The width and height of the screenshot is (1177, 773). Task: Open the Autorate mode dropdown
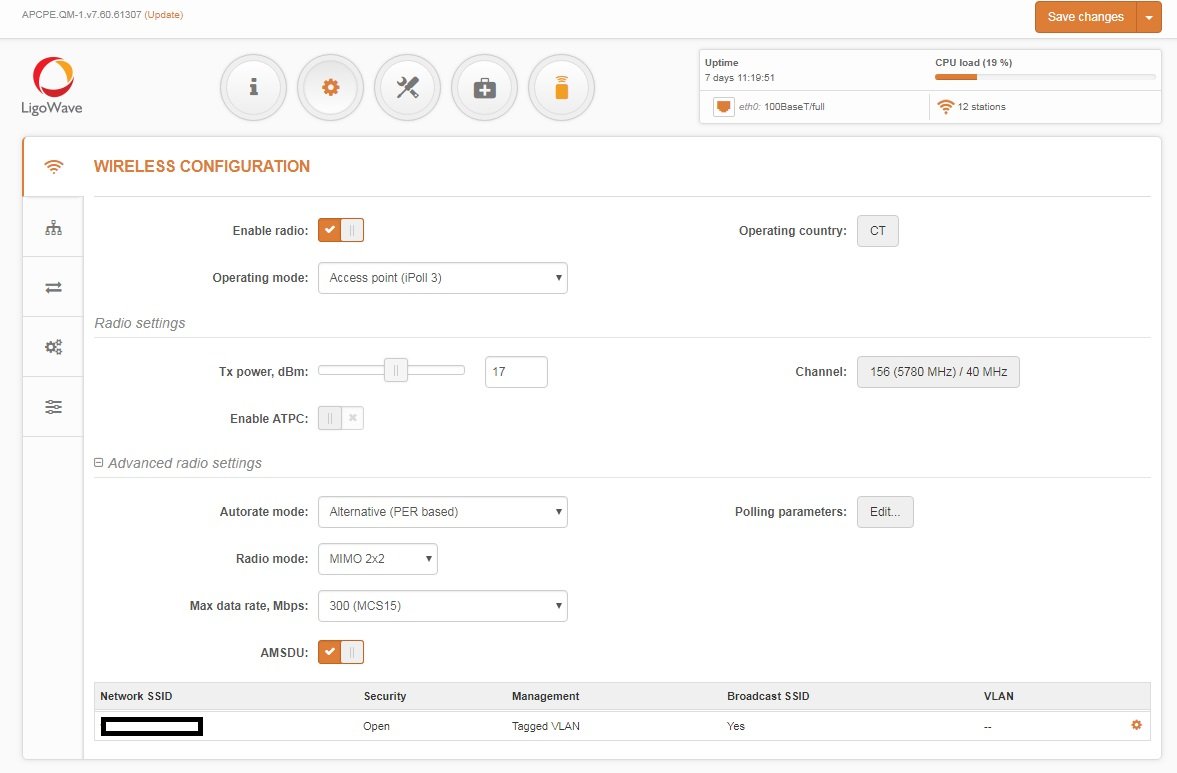442,512
